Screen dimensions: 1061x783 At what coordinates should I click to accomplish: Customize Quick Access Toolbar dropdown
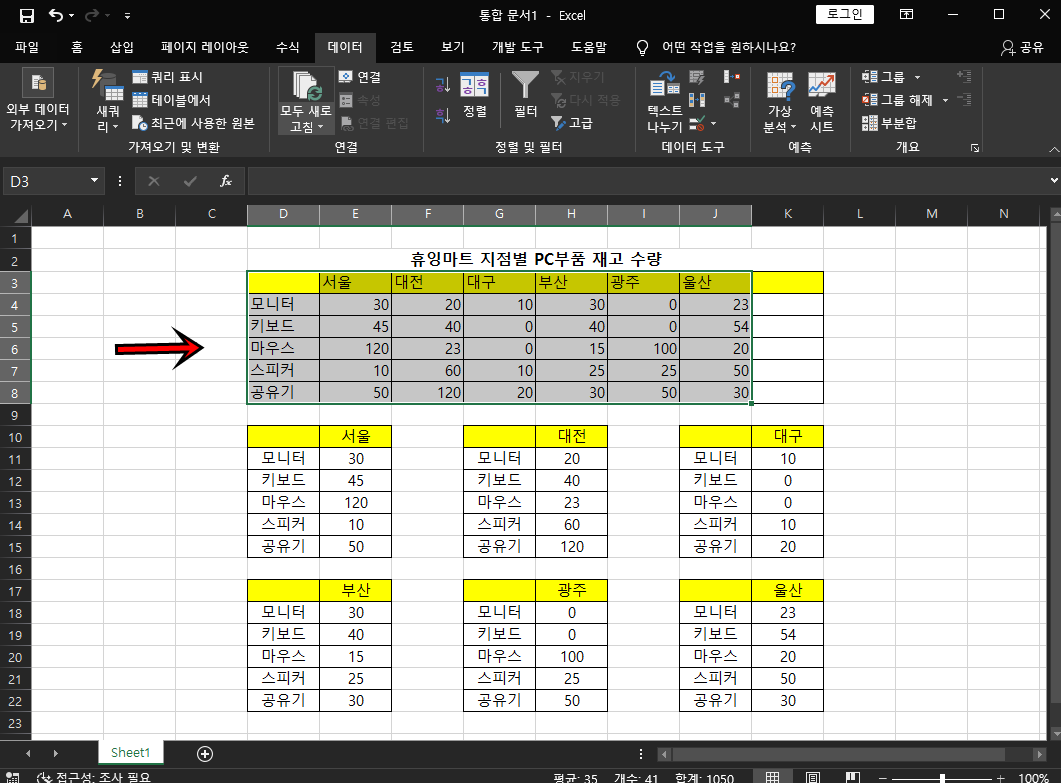coord(127,16)
